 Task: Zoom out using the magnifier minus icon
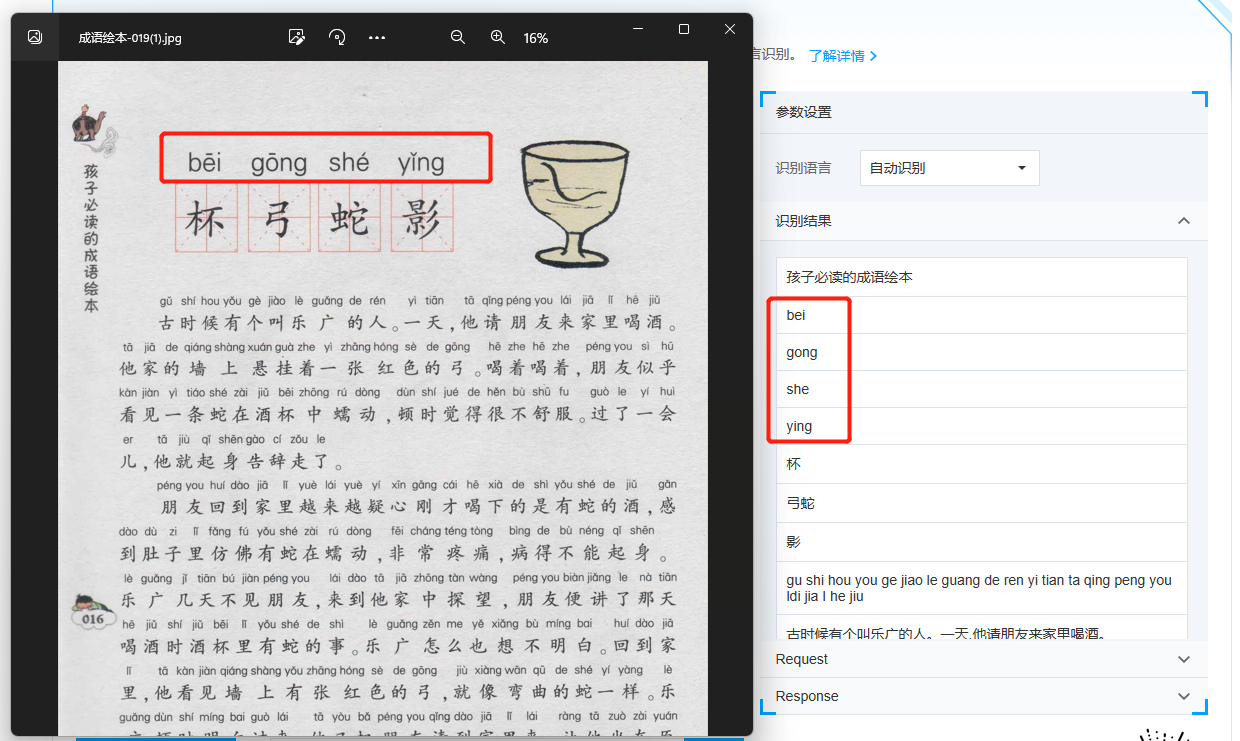click(x=458, y=37)
